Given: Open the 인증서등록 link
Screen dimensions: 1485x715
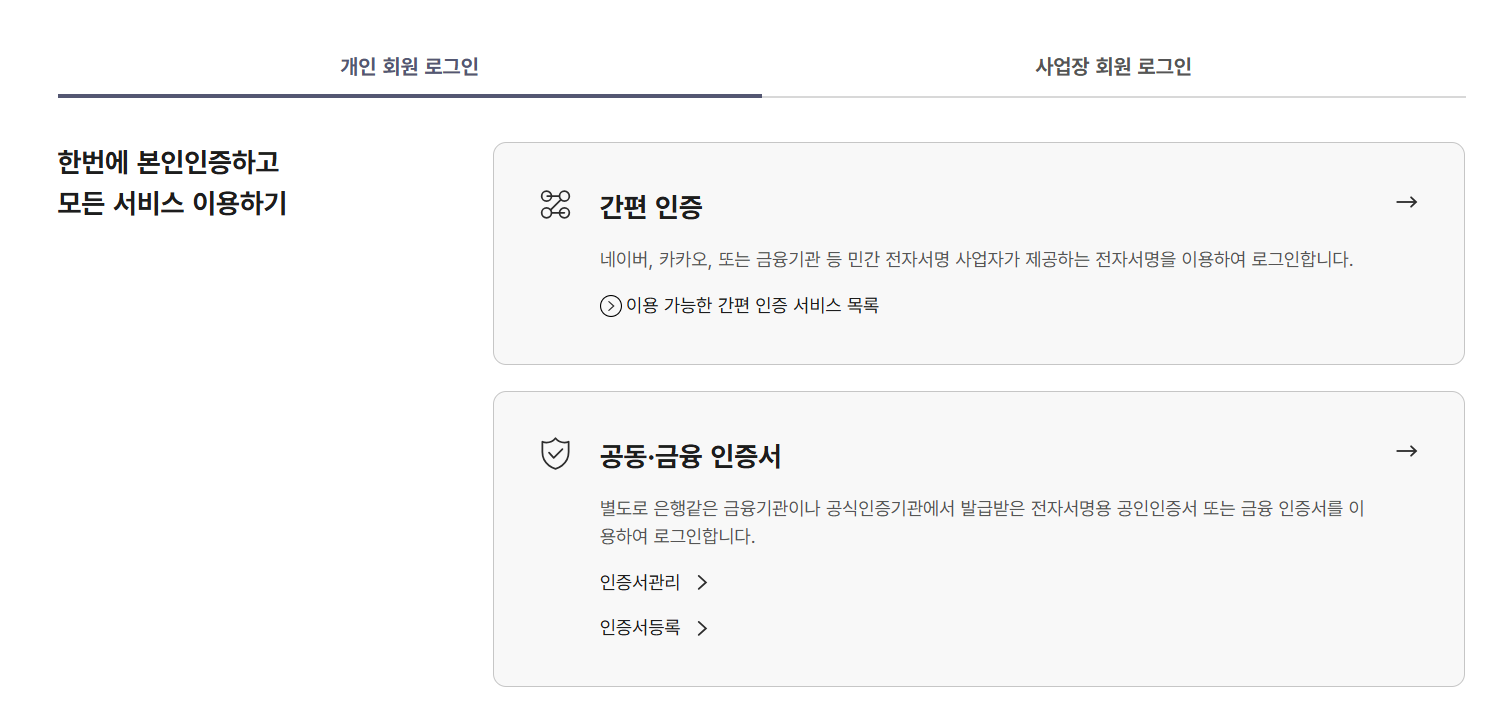Looking at the screenshot, I should (x=654, y=628).
